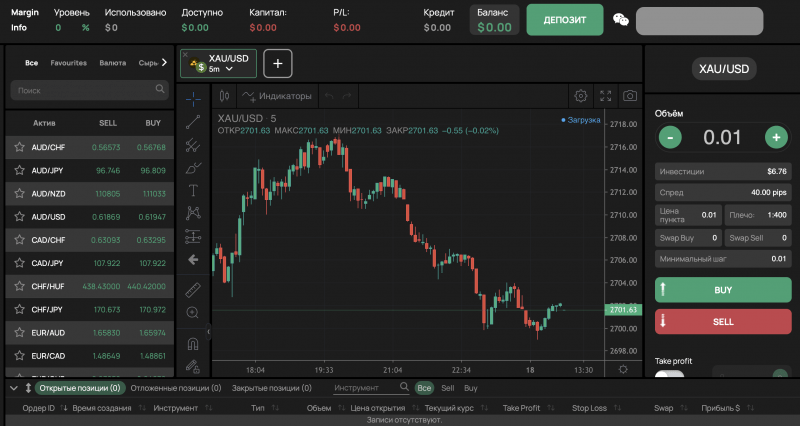The image size is (800, 426).
Task: Select the forecast and measurement tool
Action: [193, 236]
